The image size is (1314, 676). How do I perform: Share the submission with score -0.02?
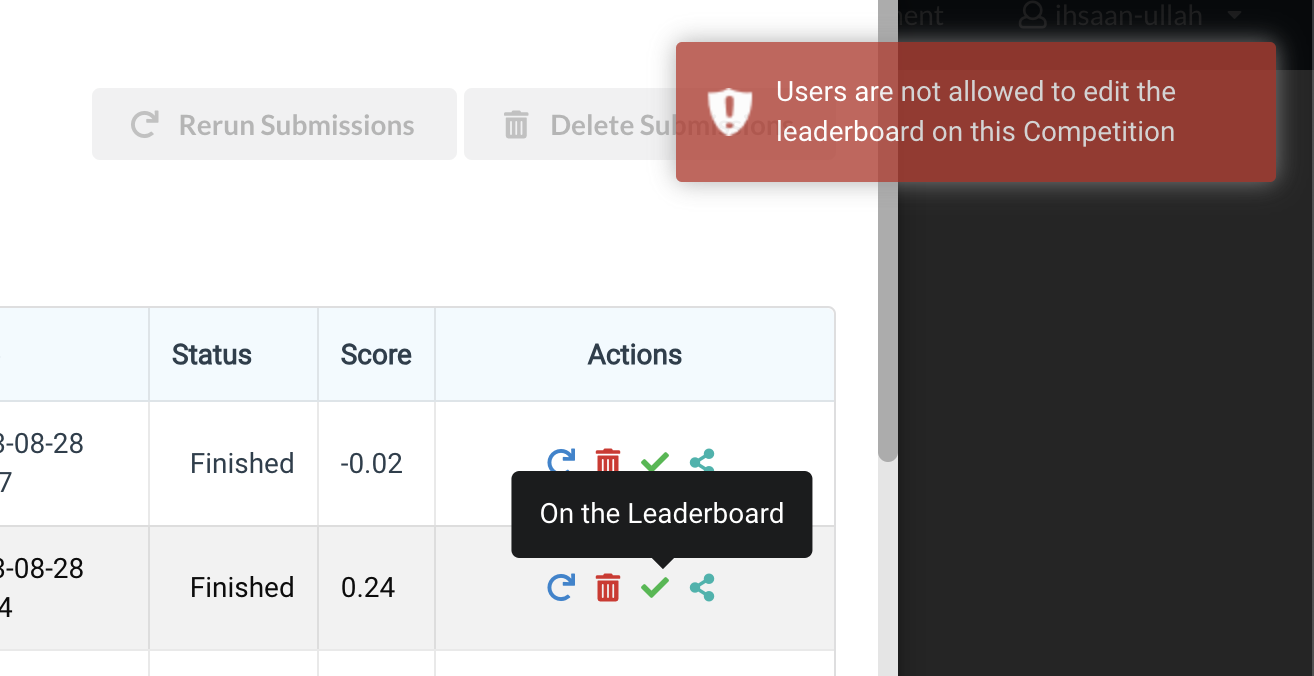[702, 461]
